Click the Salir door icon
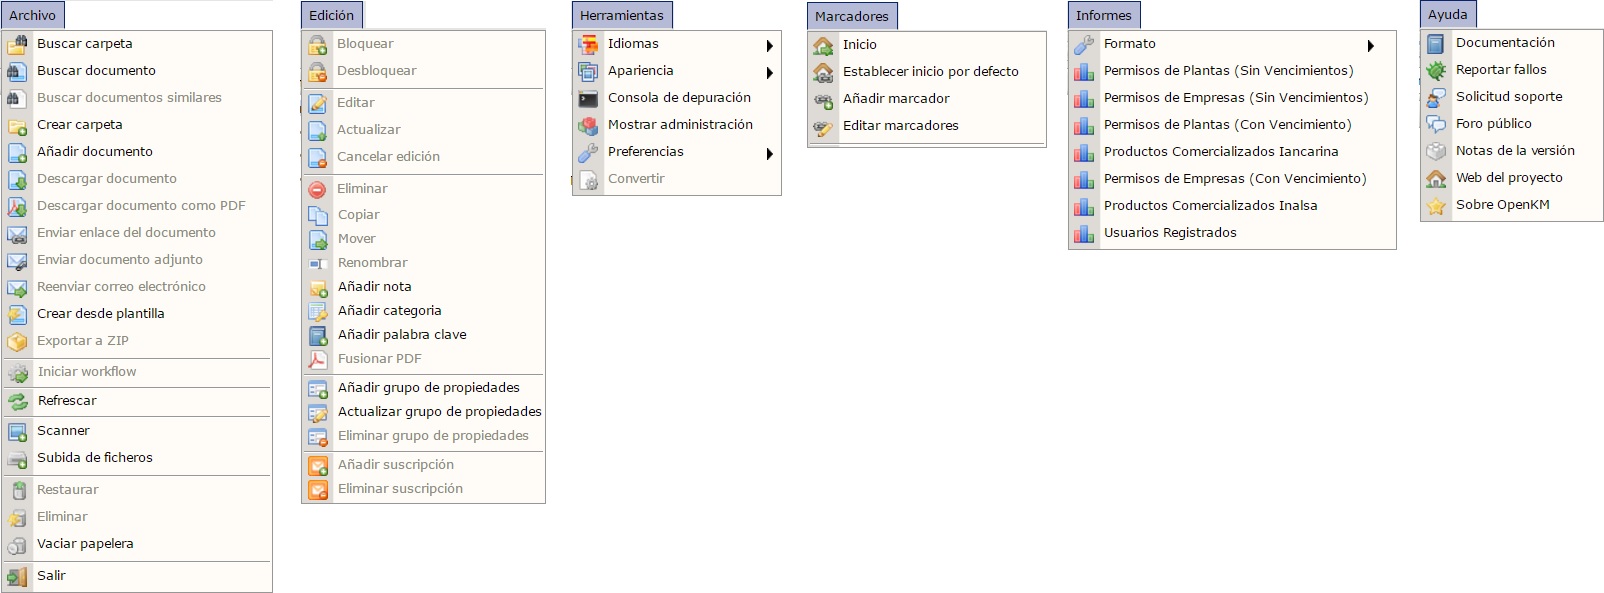The height and width of the screenshot is (593, 1604). pyautogui.click(x=17, y=576)
